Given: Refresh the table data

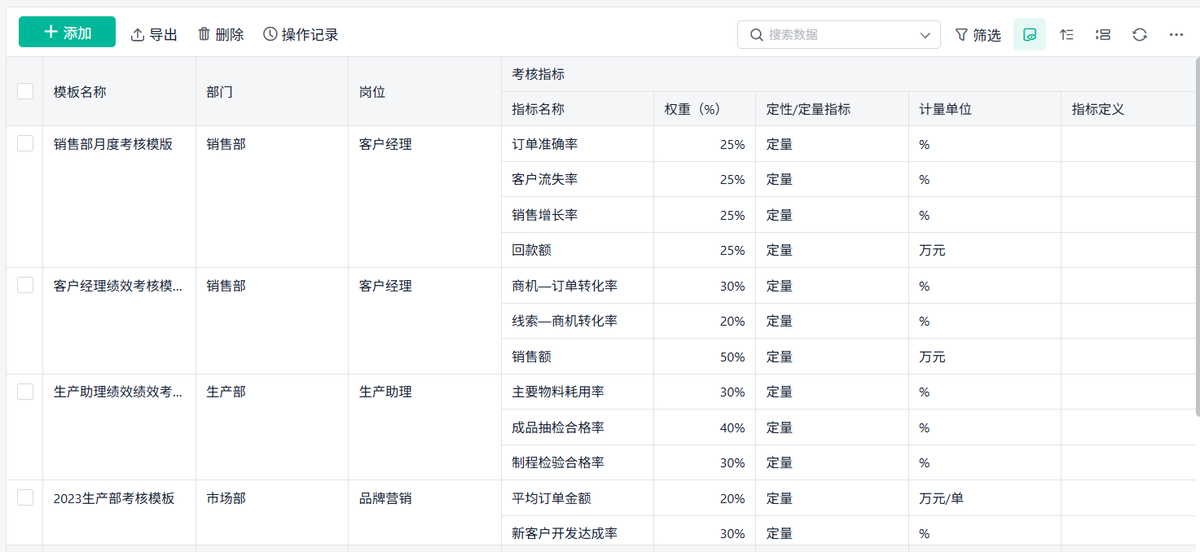Looking at the screenshot, I should click(x=1139, y=35).
